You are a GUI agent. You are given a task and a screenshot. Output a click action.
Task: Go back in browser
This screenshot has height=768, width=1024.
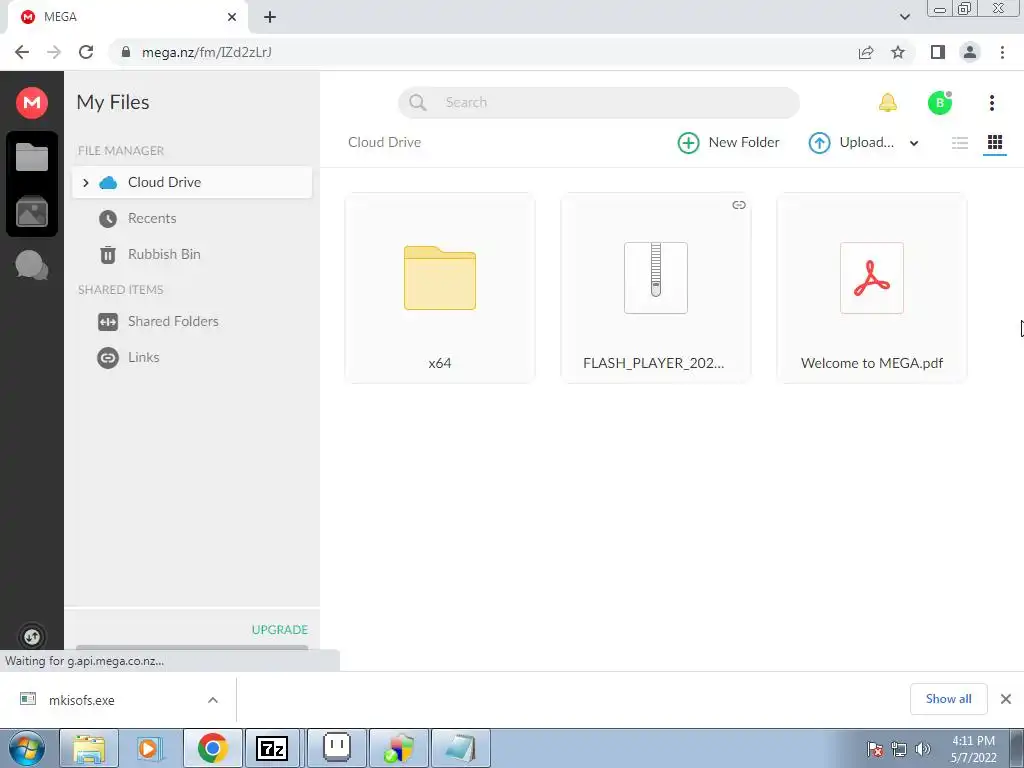pyautogui.click(x=22, y=52)
